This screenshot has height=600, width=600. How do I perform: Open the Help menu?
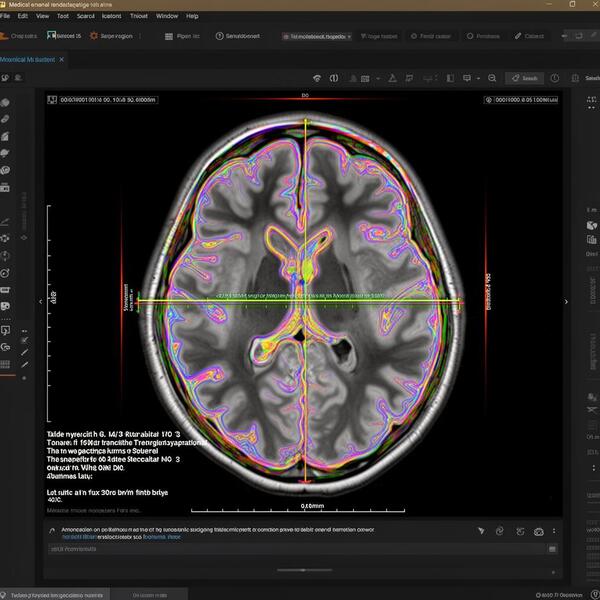point(192,16)
